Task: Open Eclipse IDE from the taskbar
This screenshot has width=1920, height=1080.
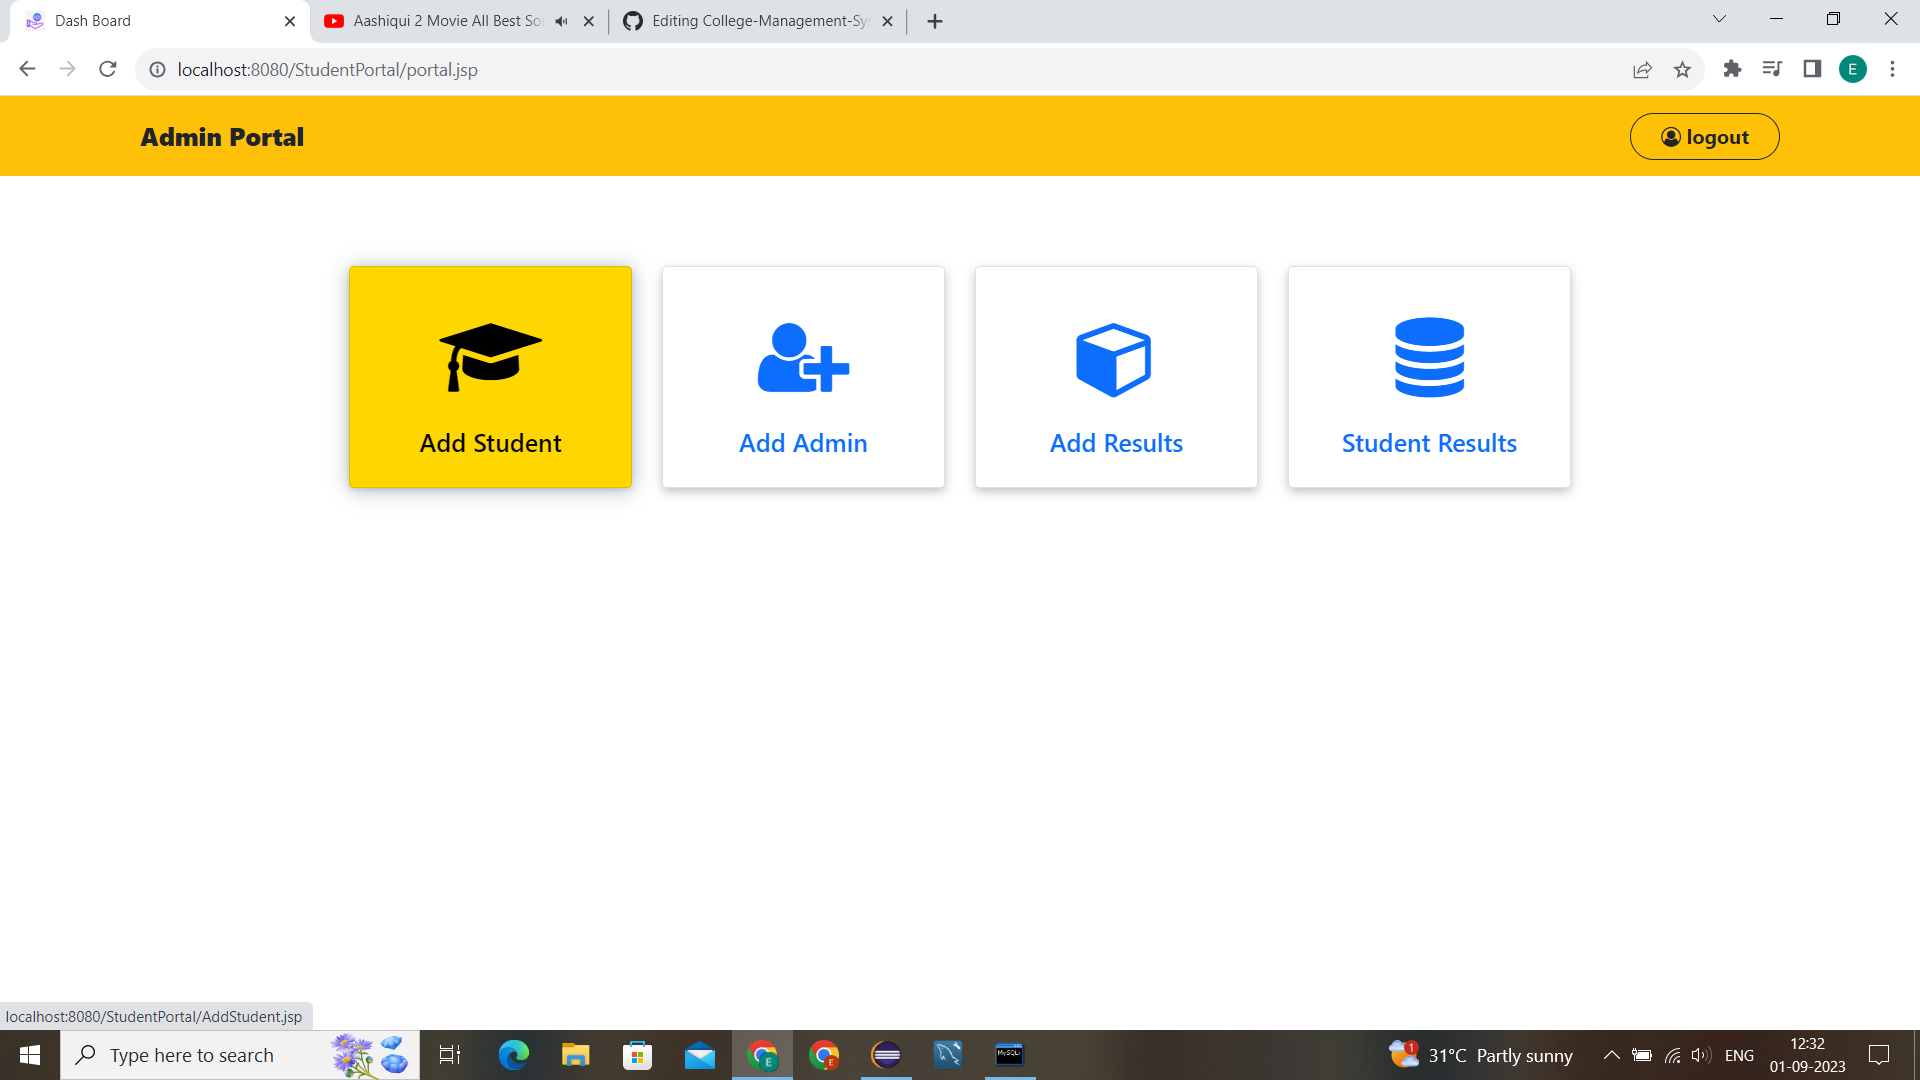Action: coord(886,1054)
